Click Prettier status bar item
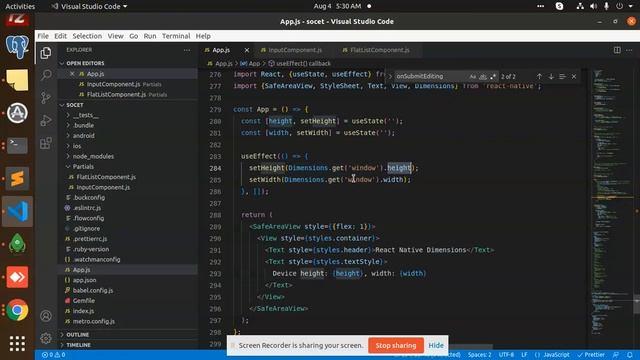Screen dimensions: 640x360 591,355
